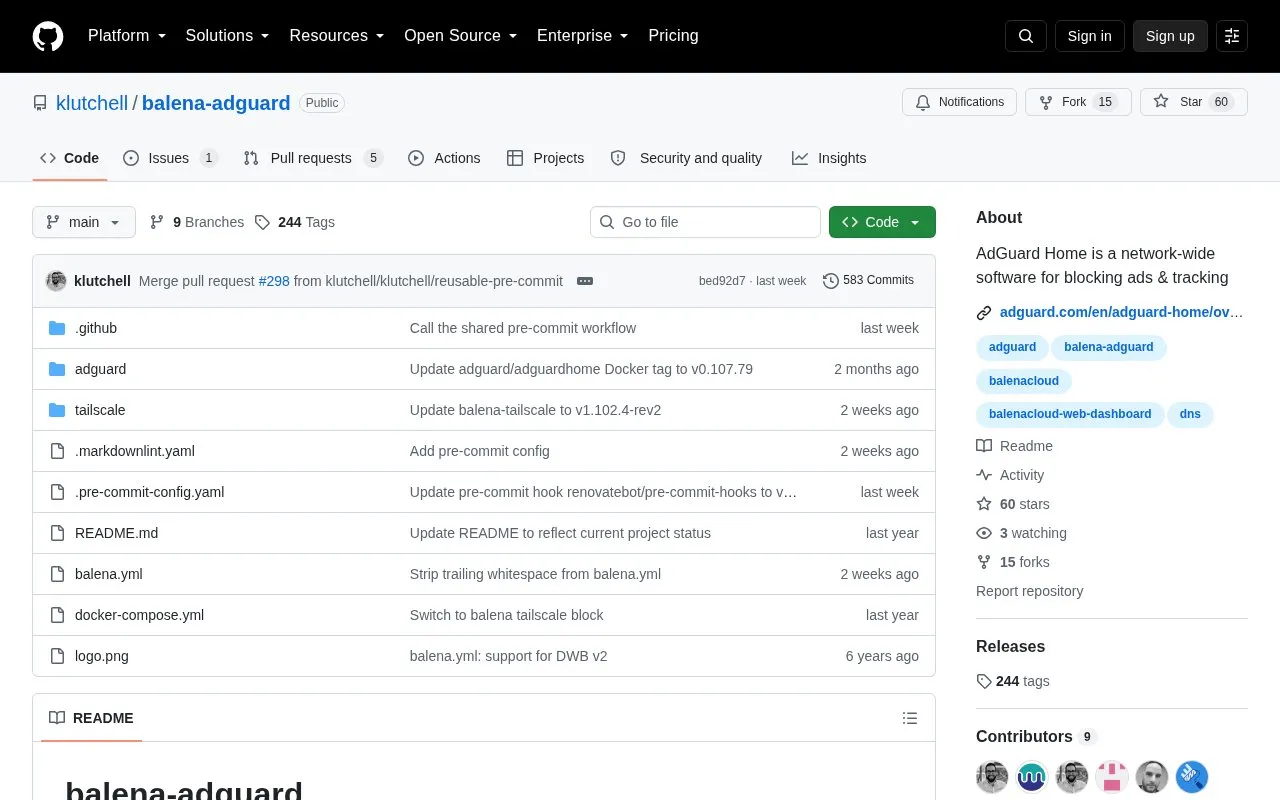1280x800 pixels.
Task: View 244 Tags next to branches
Action: (295, 222)
